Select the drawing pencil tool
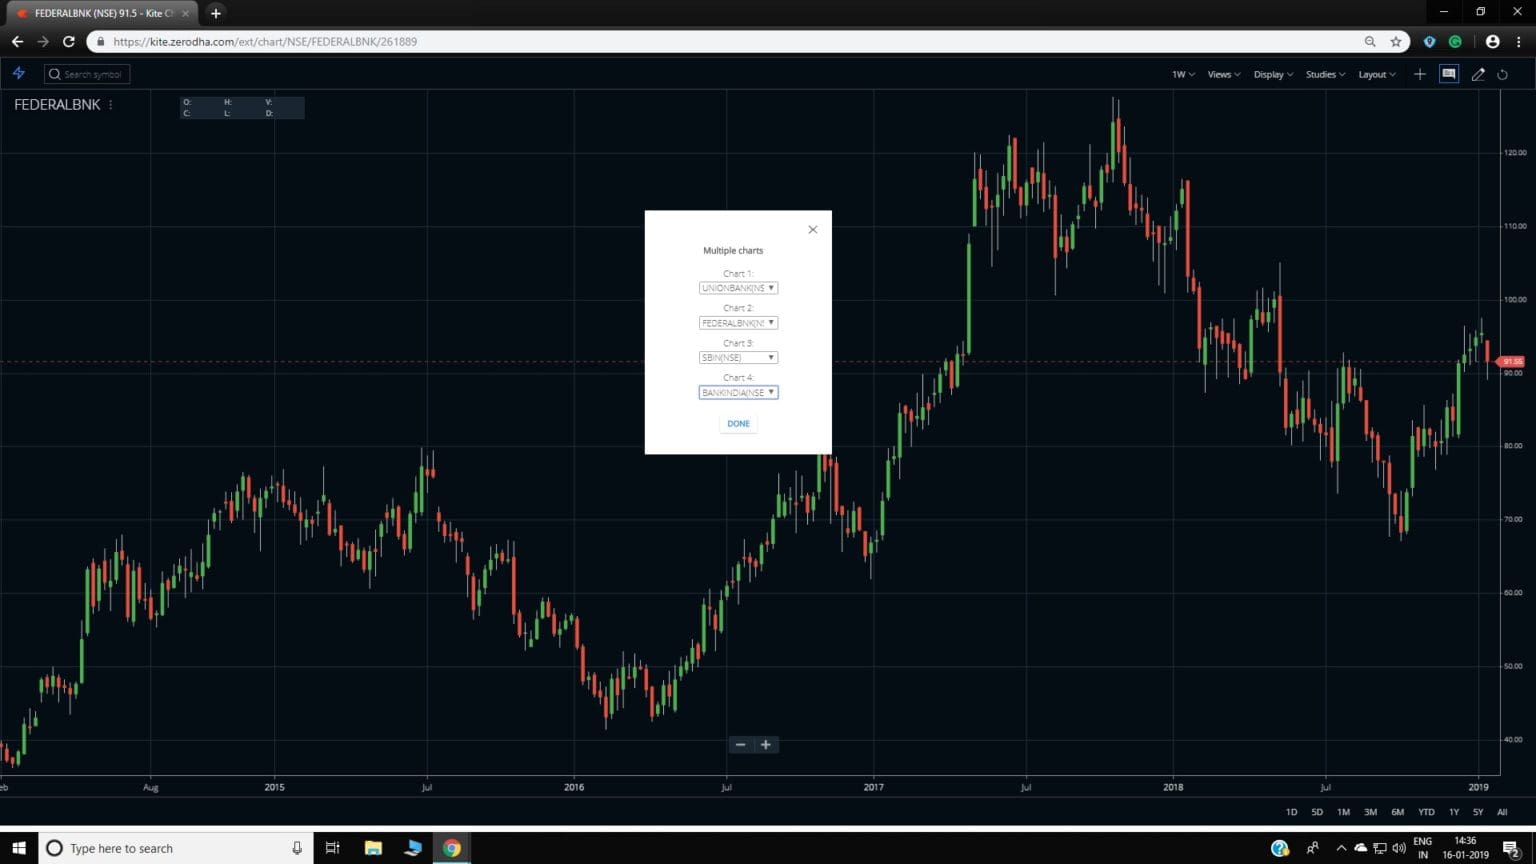 click(x=1478, y=74)
